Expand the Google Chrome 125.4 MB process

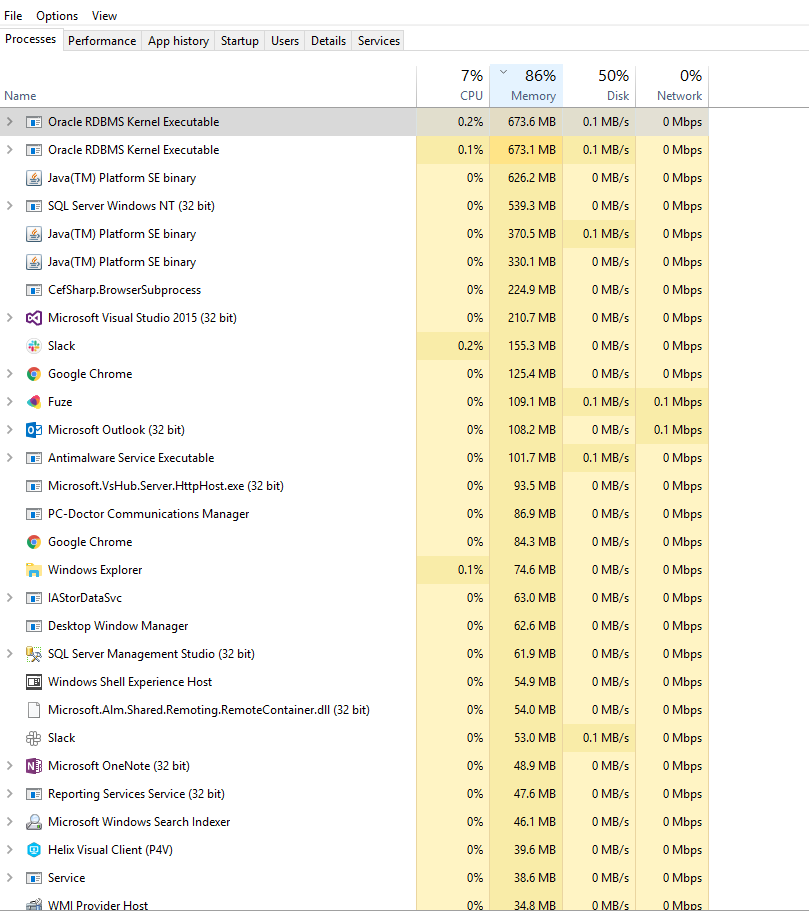9,373
